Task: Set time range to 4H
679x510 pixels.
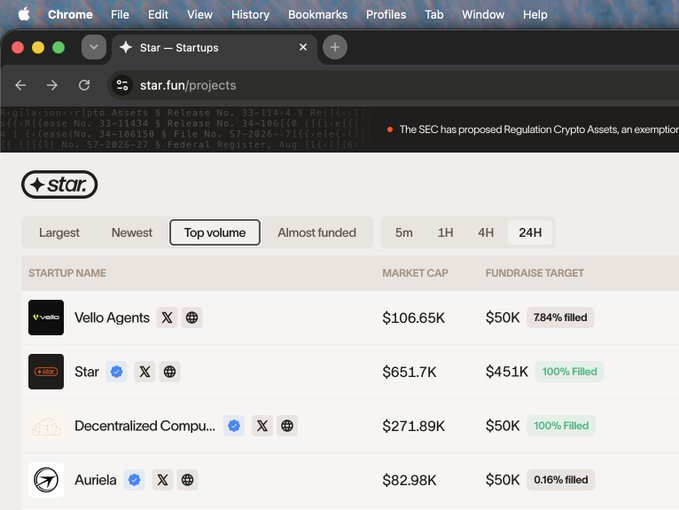Action: [x=486, y=232]
